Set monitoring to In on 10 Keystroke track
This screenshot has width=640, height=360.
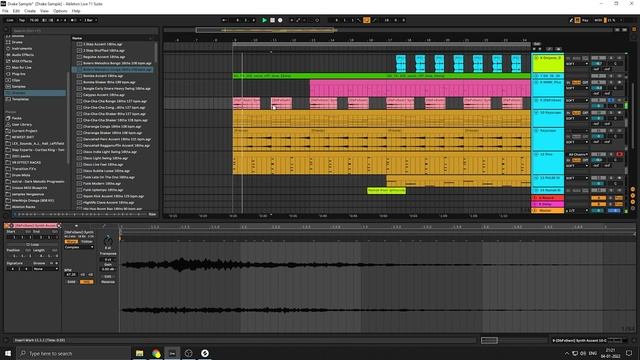click(x=569, y=113)
